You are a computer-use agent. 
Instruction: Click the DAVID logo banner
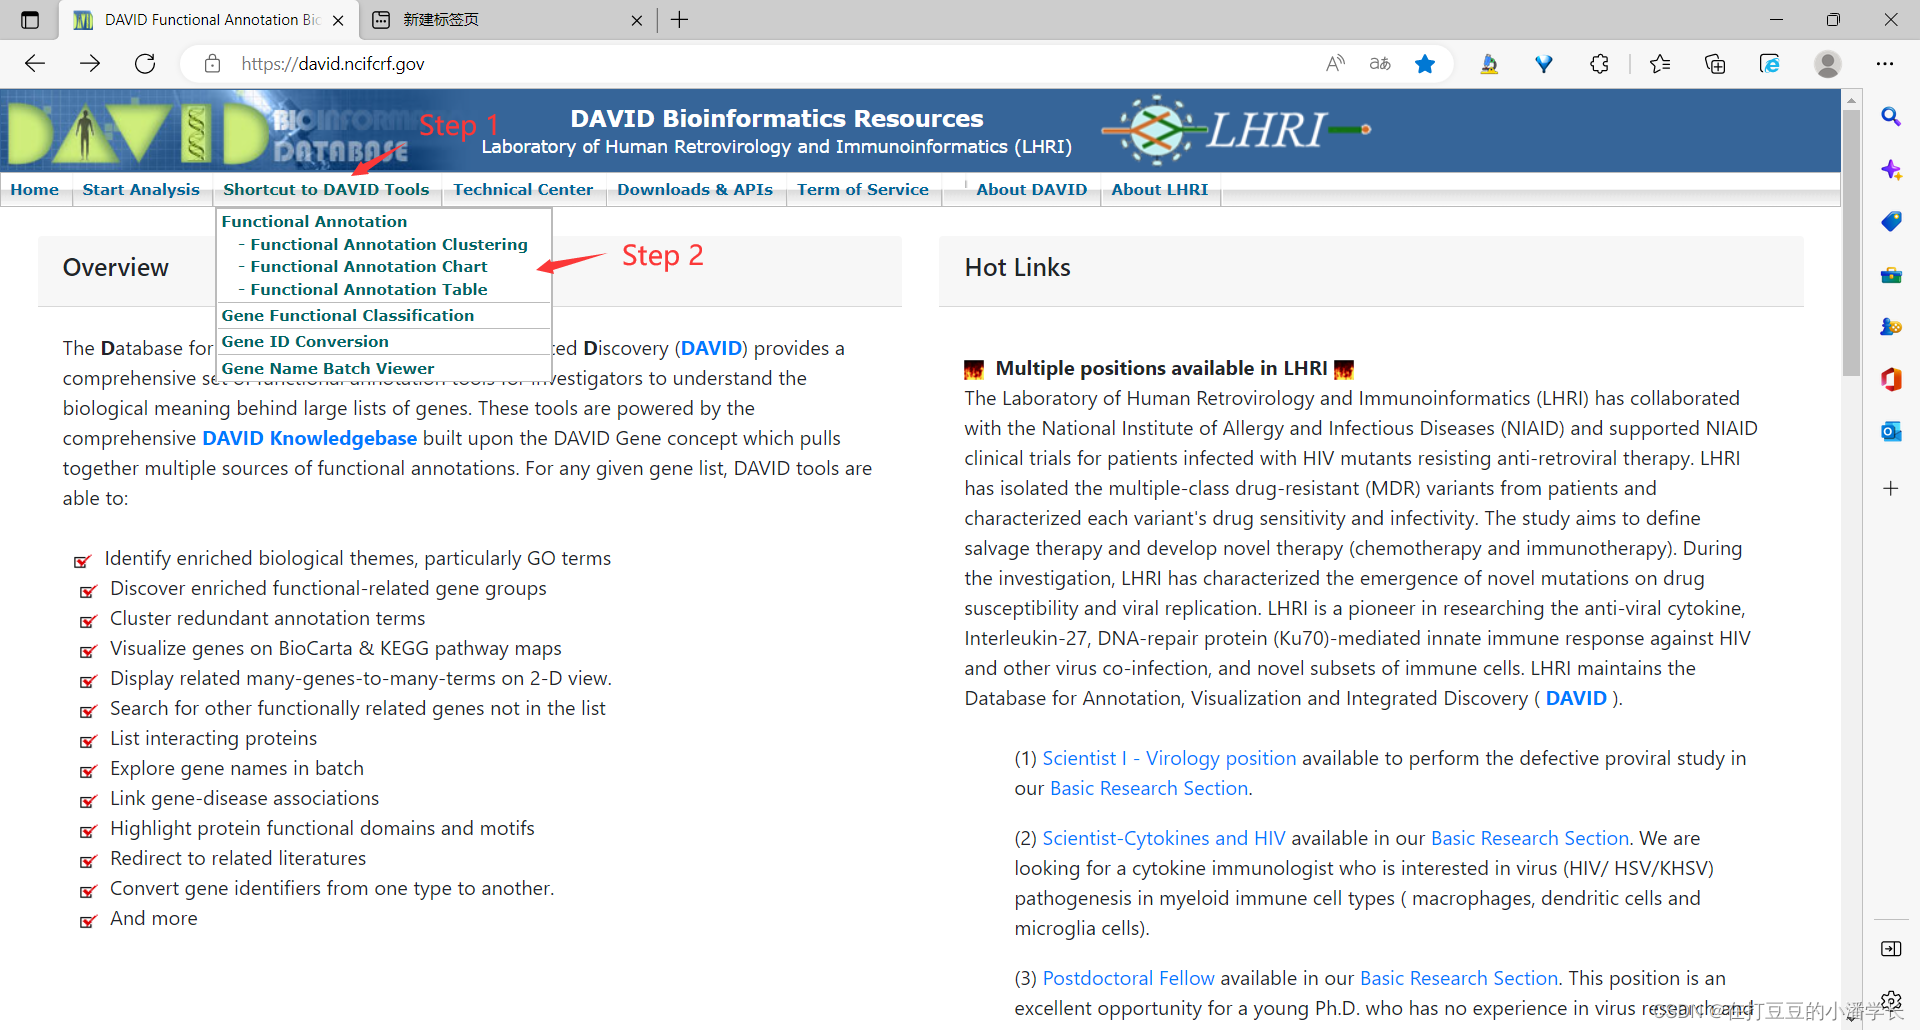click(210, 130)
